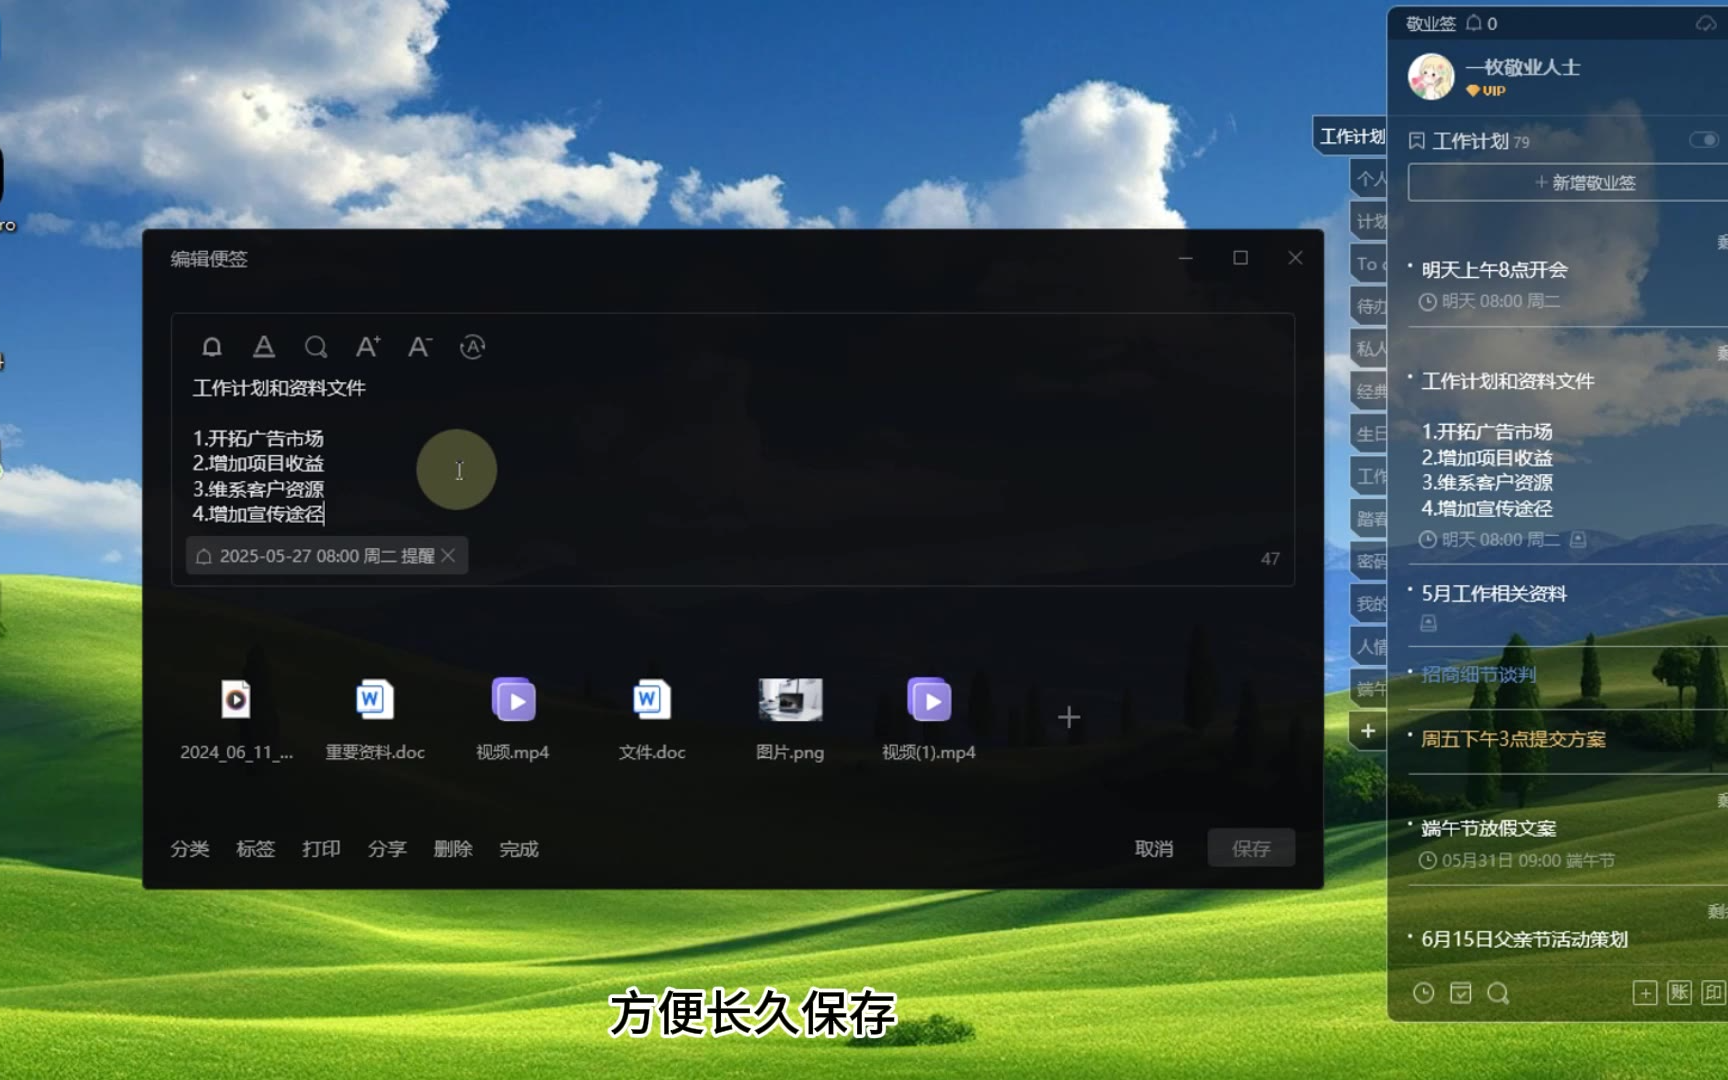The height and width of the screenshot is (1080, 1728).
Task: Open the note 端午节放假文案
Action: coord(1489,828)
